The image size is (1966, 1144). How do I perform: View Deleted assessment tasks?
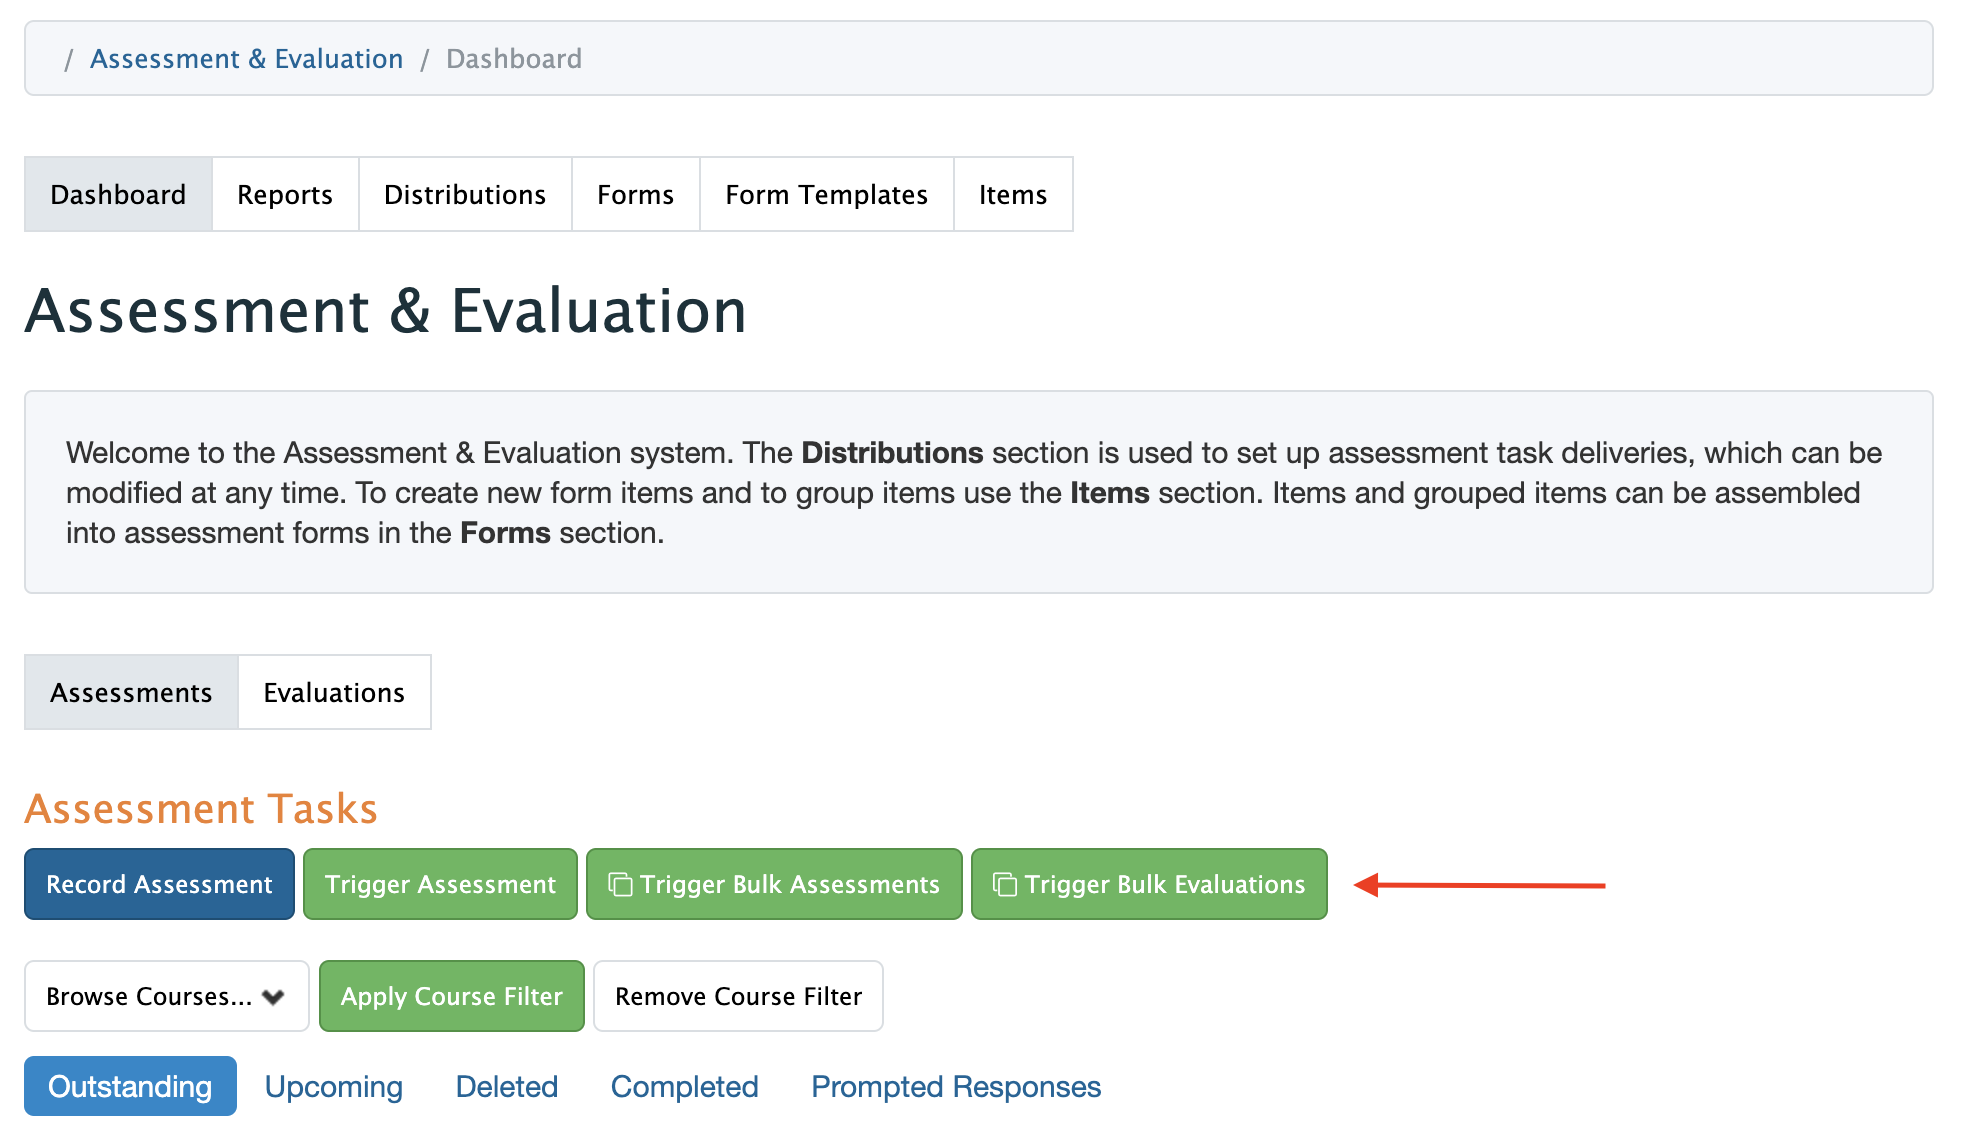(506, 1086)
